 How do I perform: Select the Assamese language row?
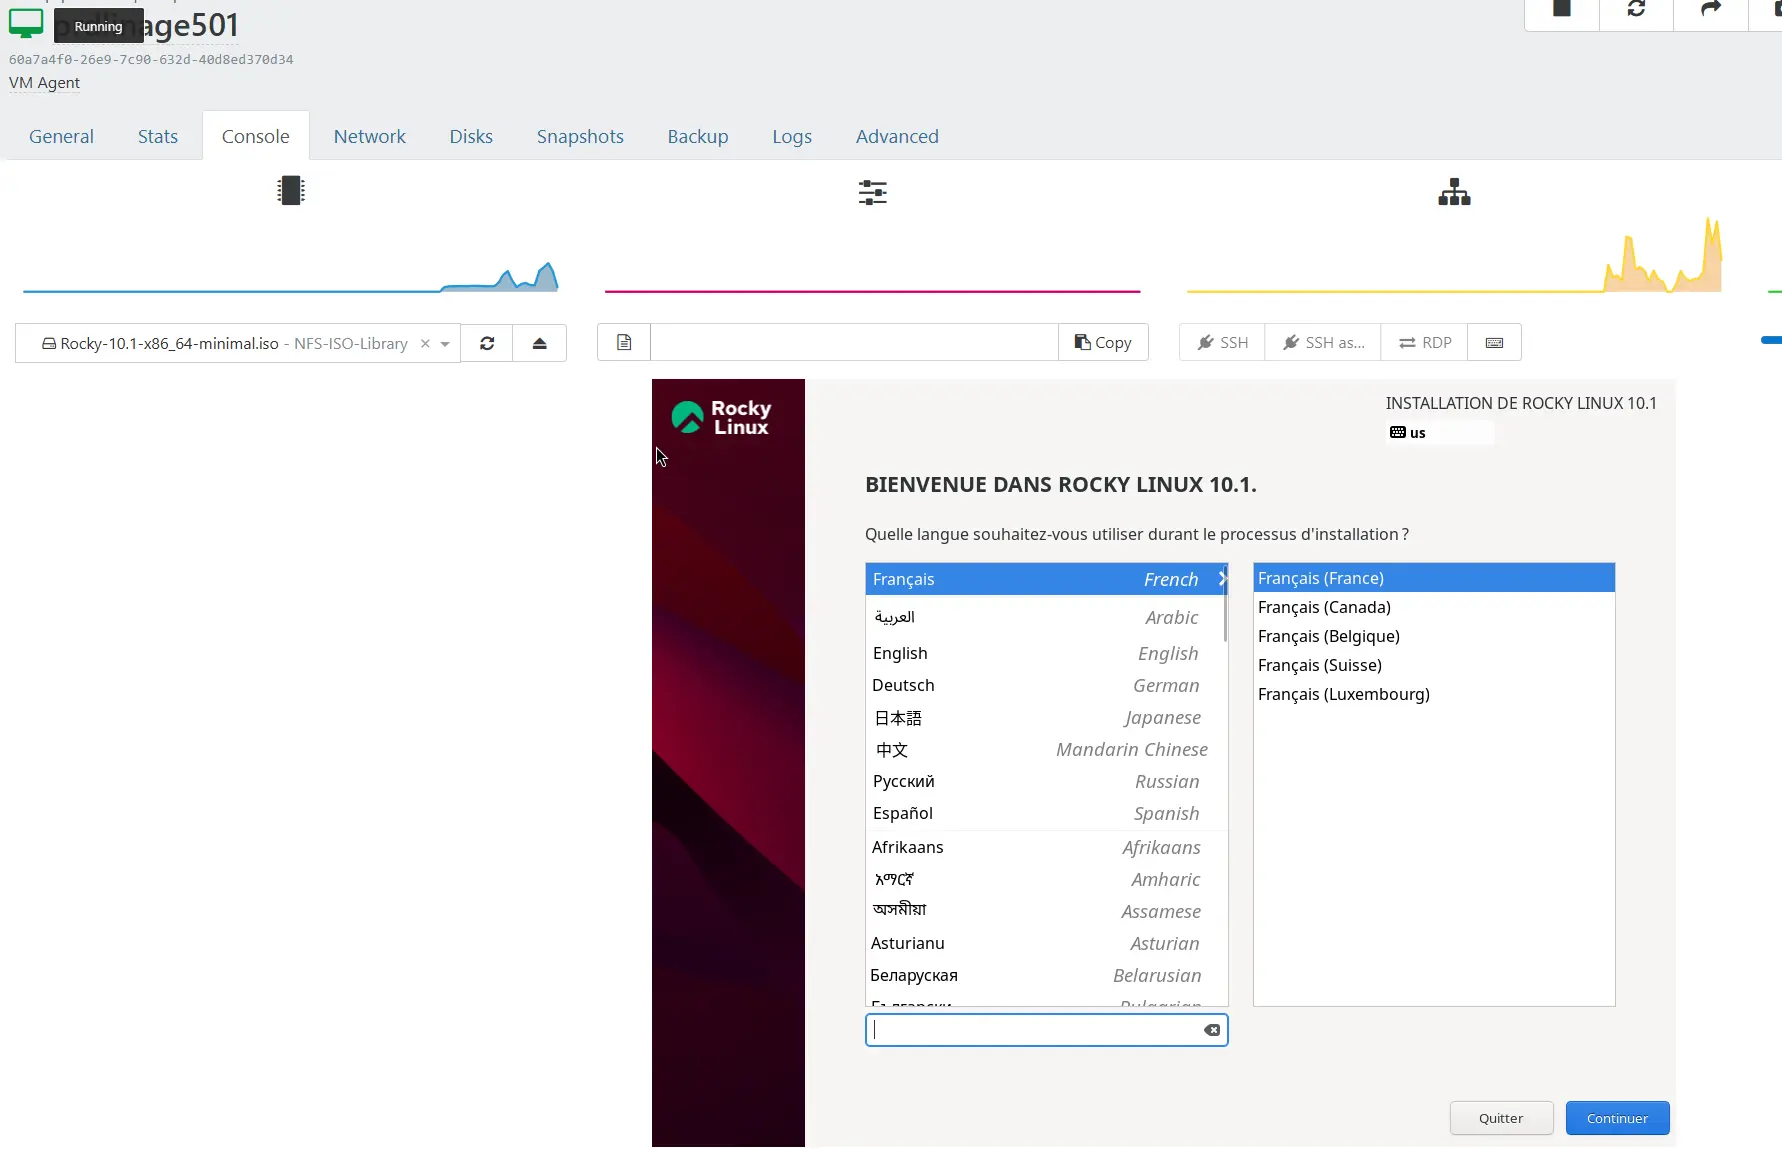pos(1045,911)
